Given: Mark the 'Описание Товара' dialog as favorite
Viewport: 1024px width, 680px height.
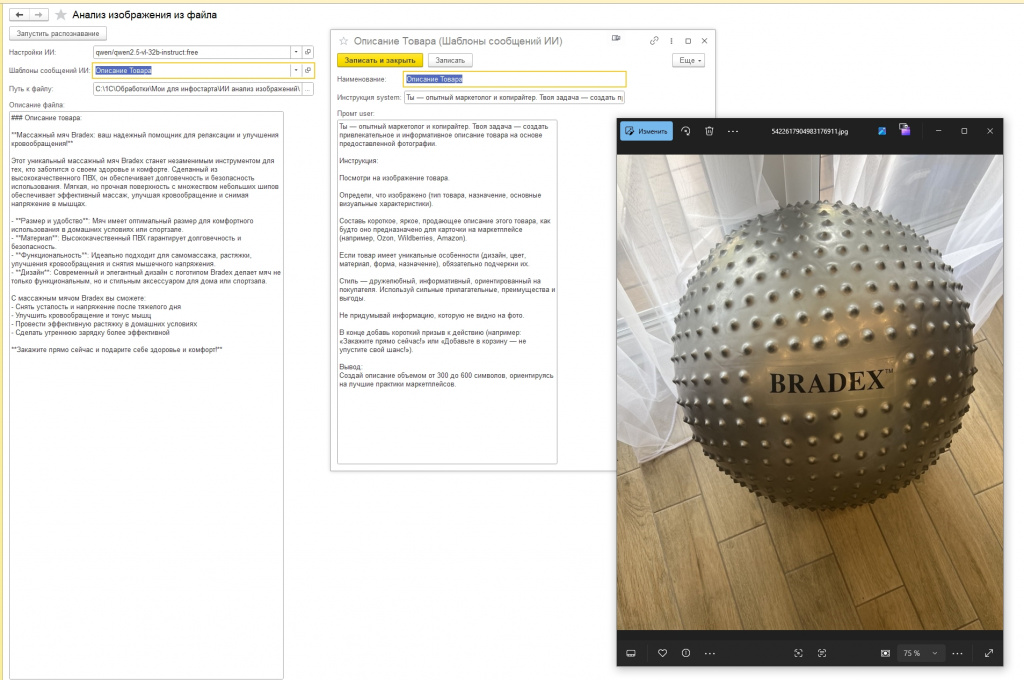Looking at the screenshot, I should [344, 41].
